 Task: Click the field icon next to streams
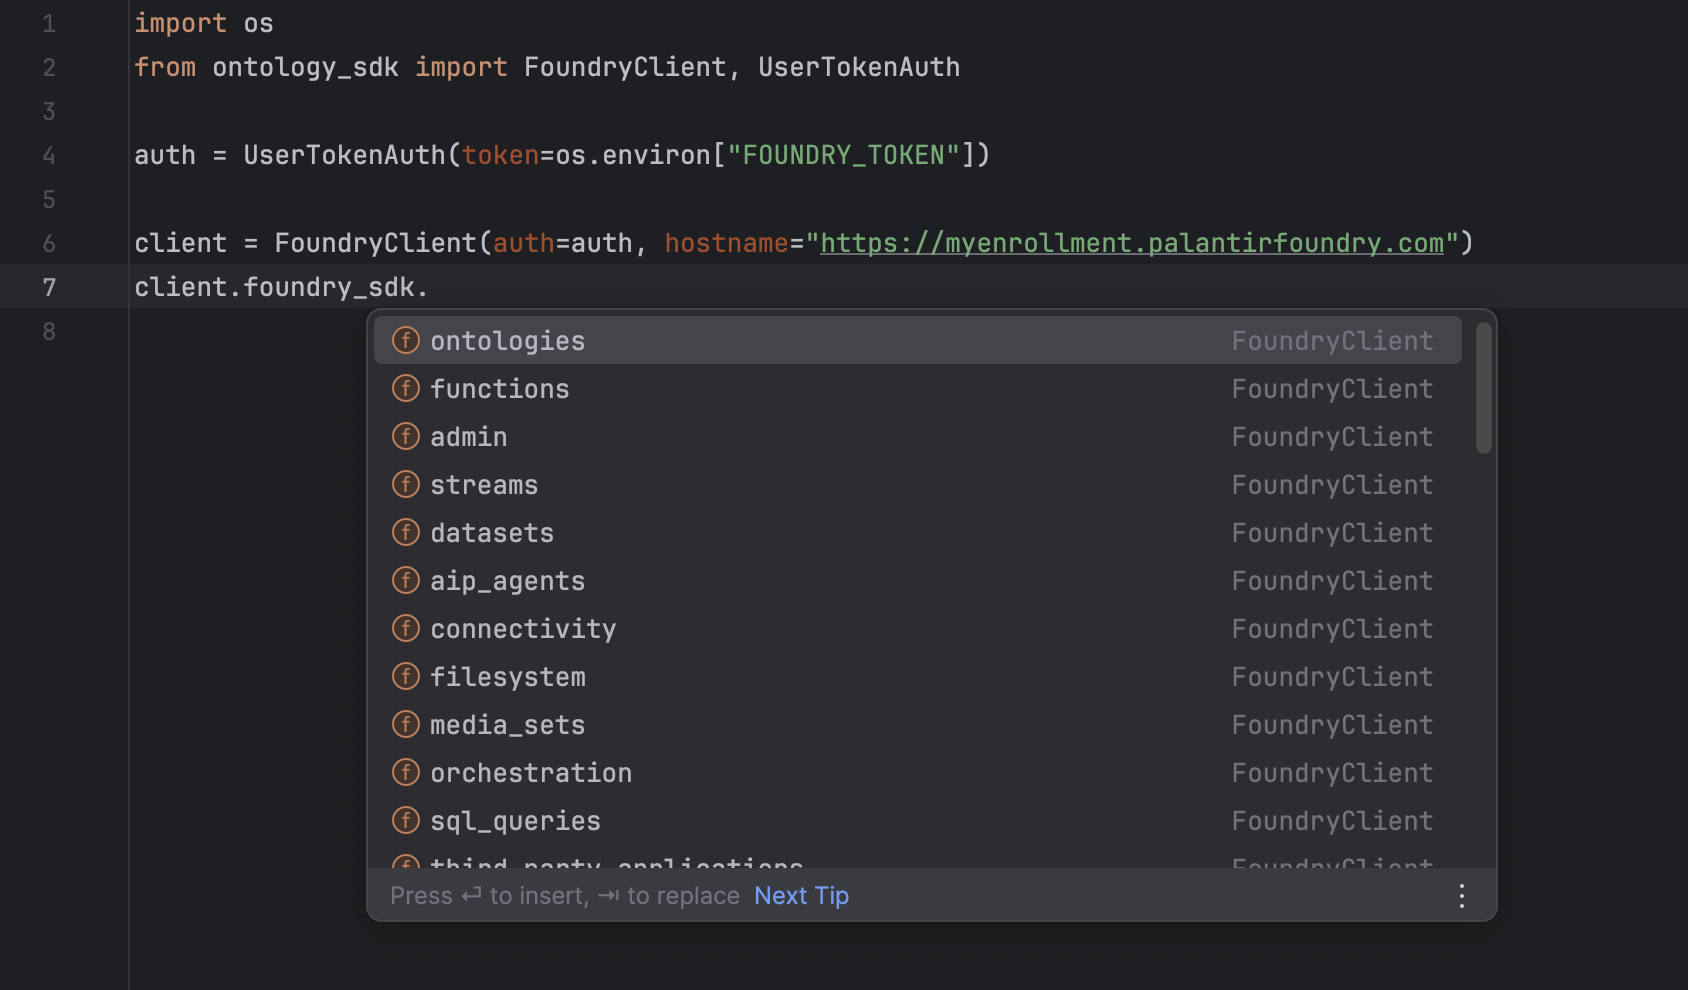pyautogui.click(x=405, y=484)
